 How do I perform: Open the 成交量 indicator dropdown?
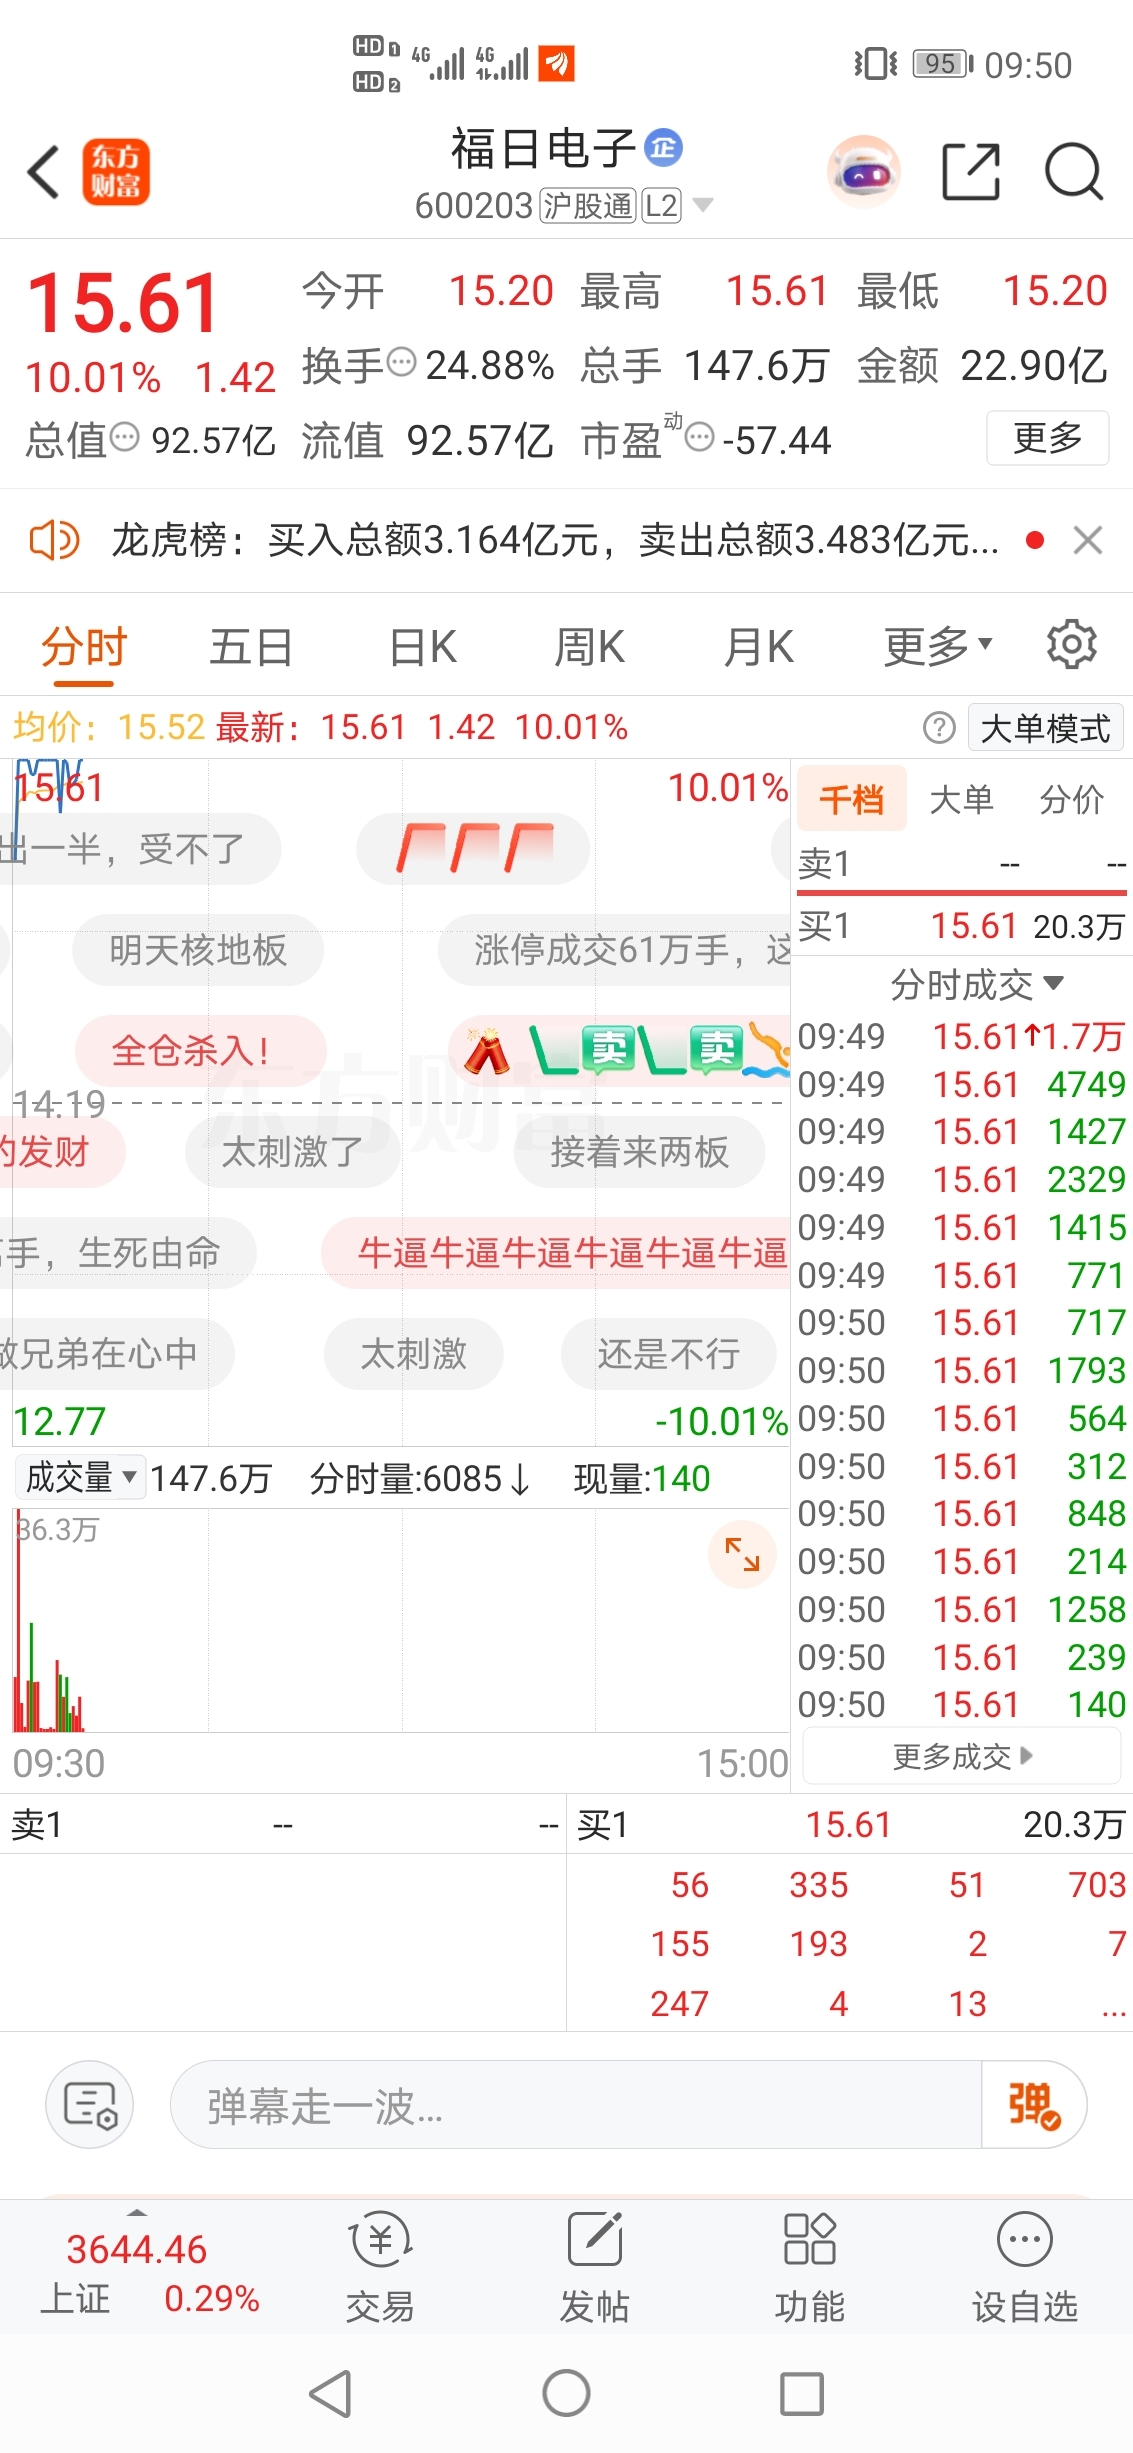click(81, 1477)
